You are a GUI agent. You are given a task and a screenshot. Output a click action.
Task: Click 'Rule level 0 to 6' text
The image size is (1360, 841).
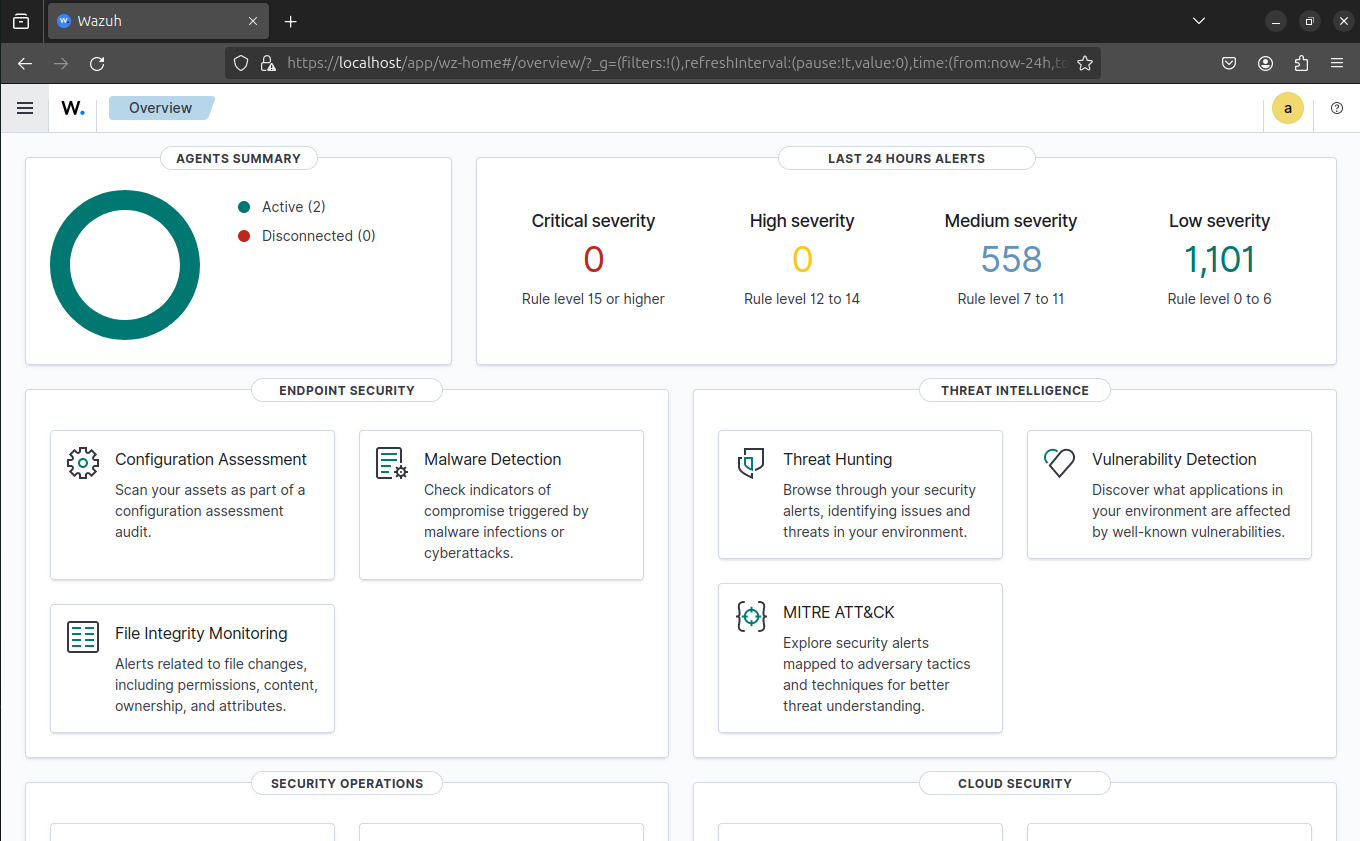[x=1219, y=299]
